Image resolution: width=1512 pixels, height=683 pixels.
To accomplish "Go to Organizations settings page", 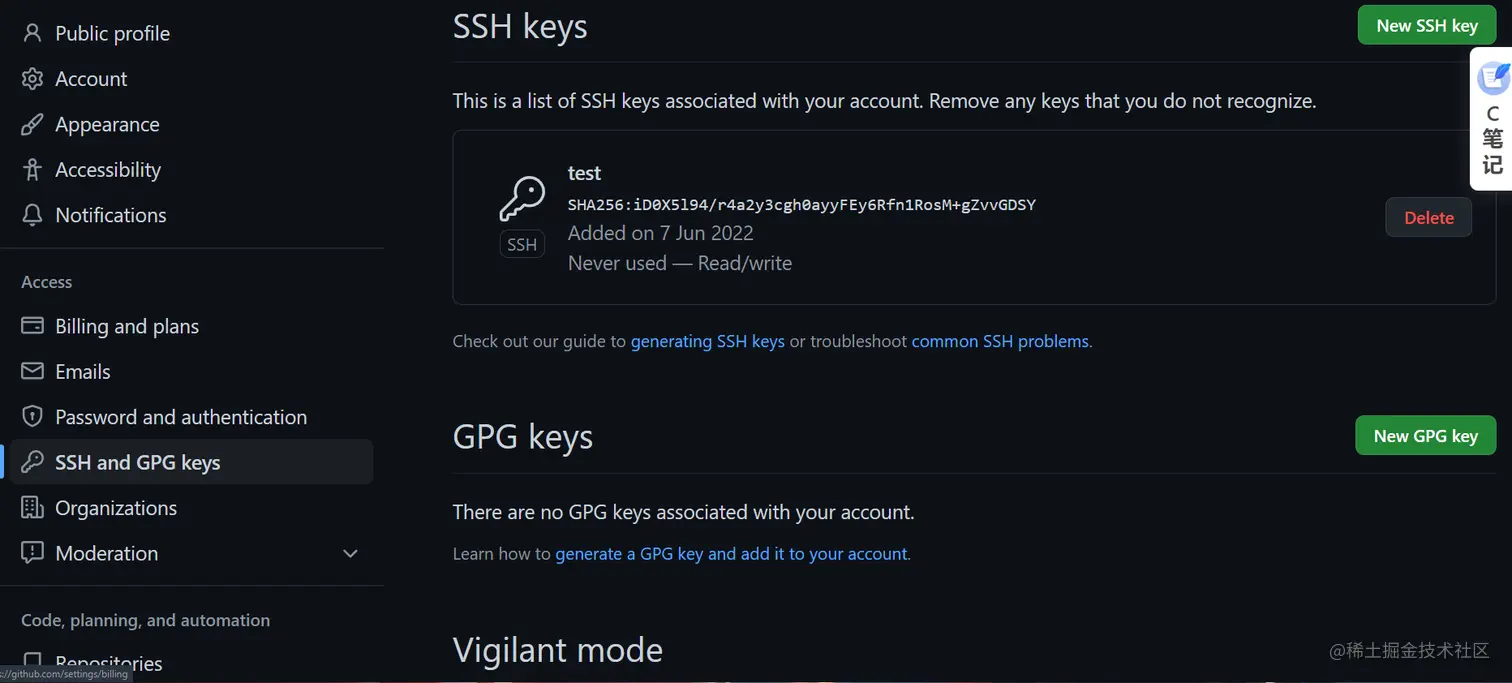I will pyautogui.click(x=116, y=508).
